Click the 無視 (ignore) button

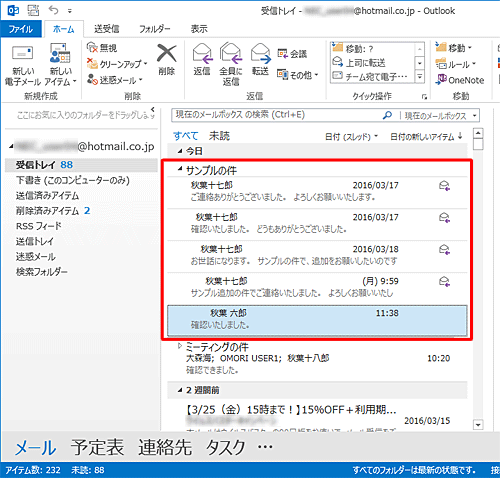(x=102, y=48)
